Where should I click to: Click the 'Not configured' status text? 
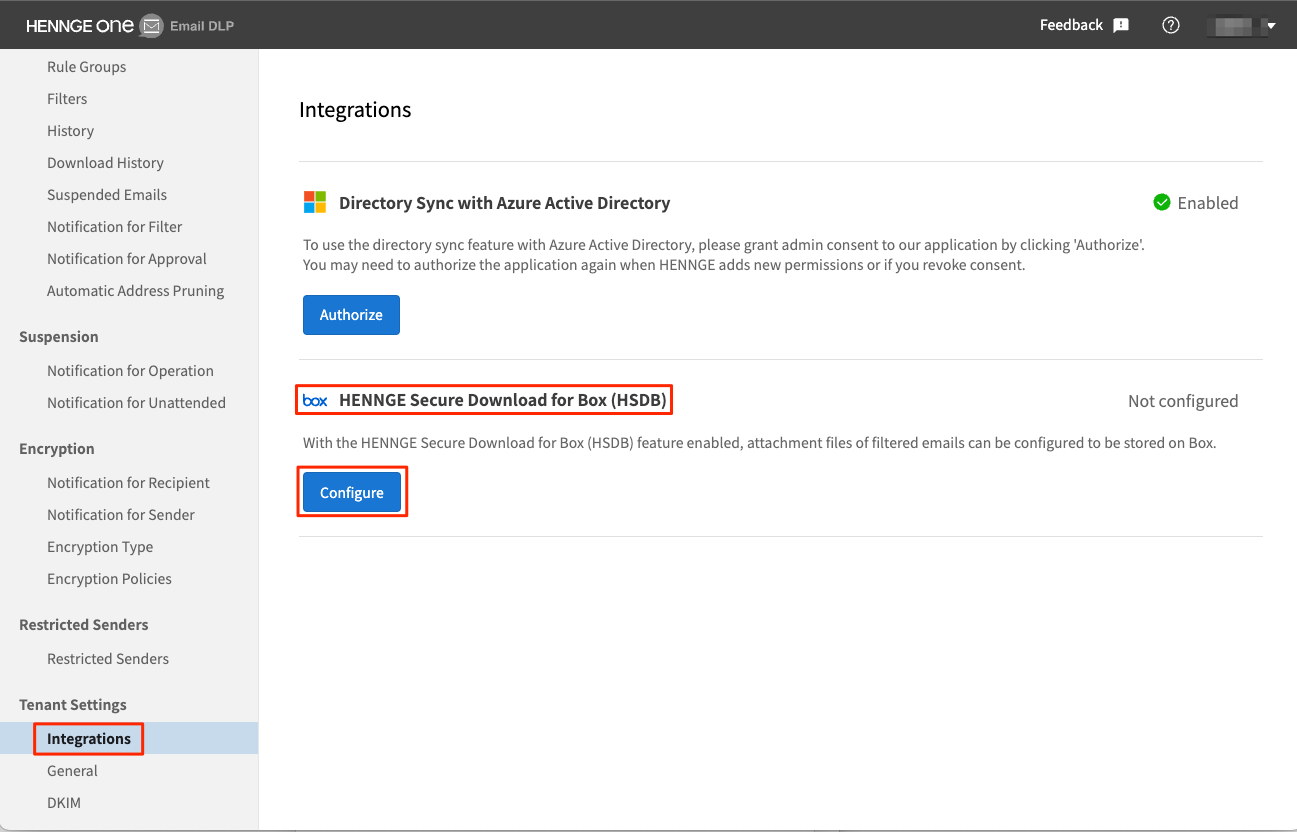1183,401
